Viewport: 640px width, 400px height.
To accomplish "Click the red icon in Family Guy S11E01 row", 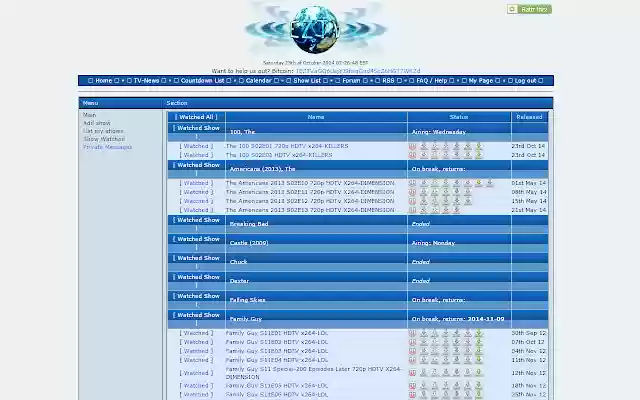I will click(x=412, y=333).
